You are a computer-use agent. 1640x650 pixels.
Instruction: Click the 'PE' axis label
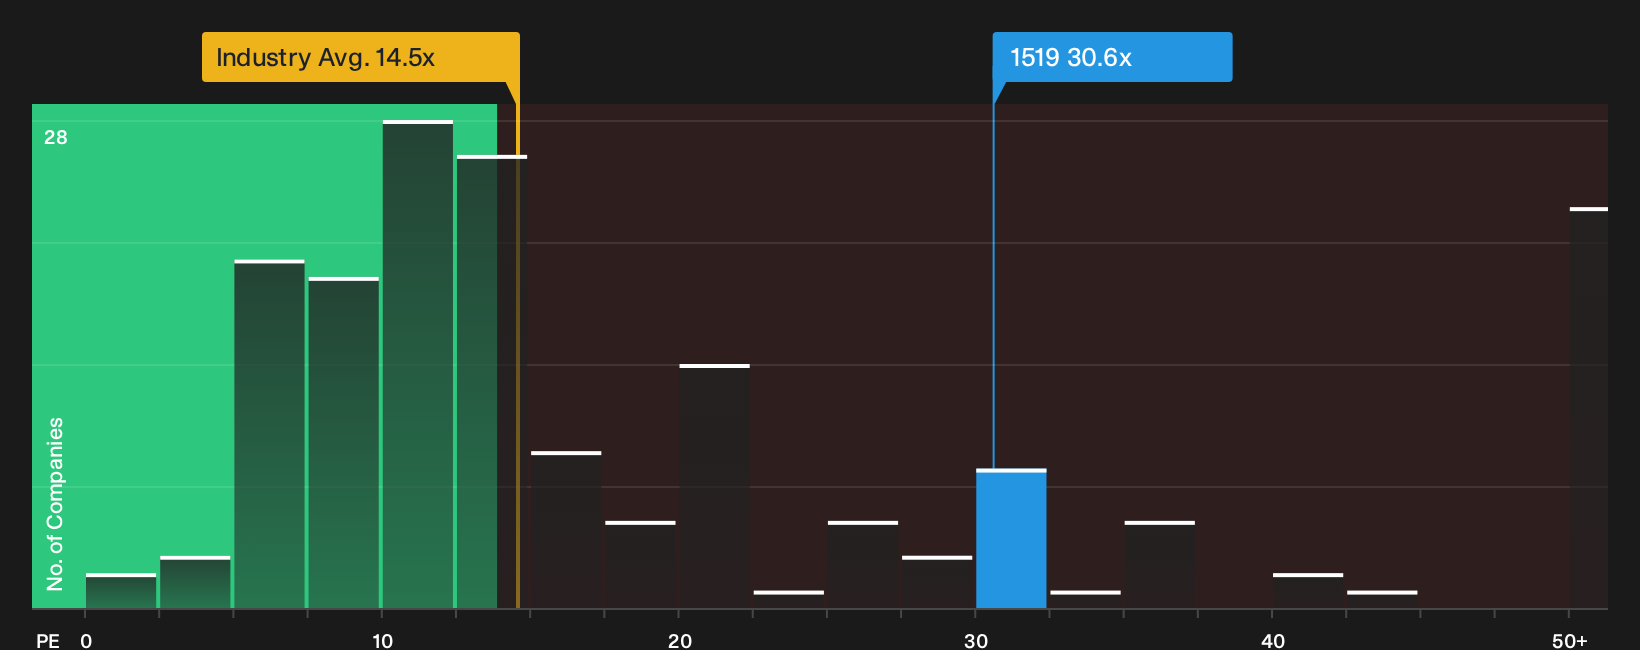[47, 641]
